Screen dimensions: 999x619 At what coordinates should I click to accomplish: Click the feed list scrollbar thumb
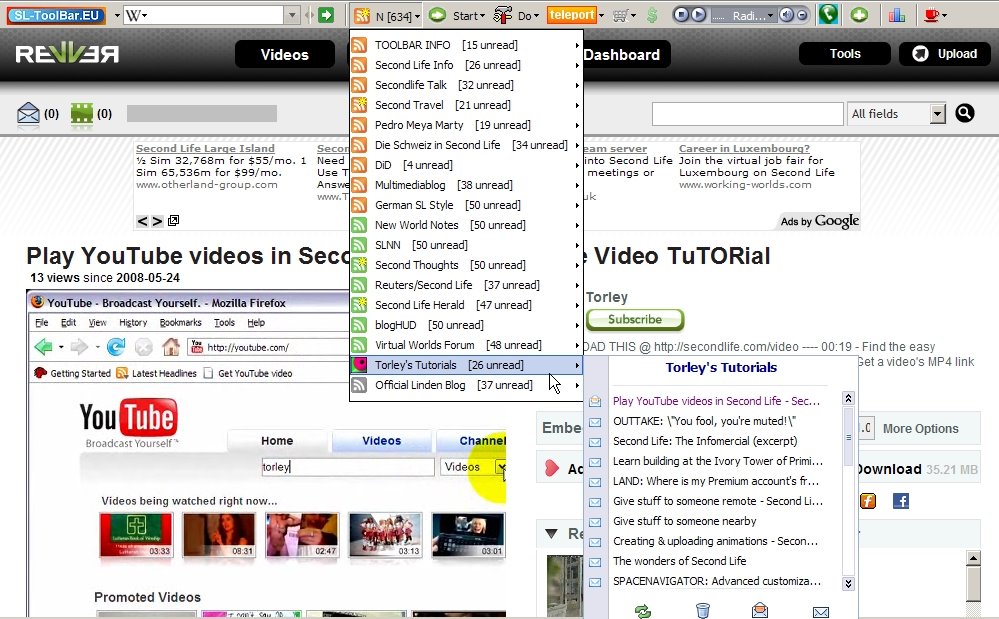click(848, 437)
